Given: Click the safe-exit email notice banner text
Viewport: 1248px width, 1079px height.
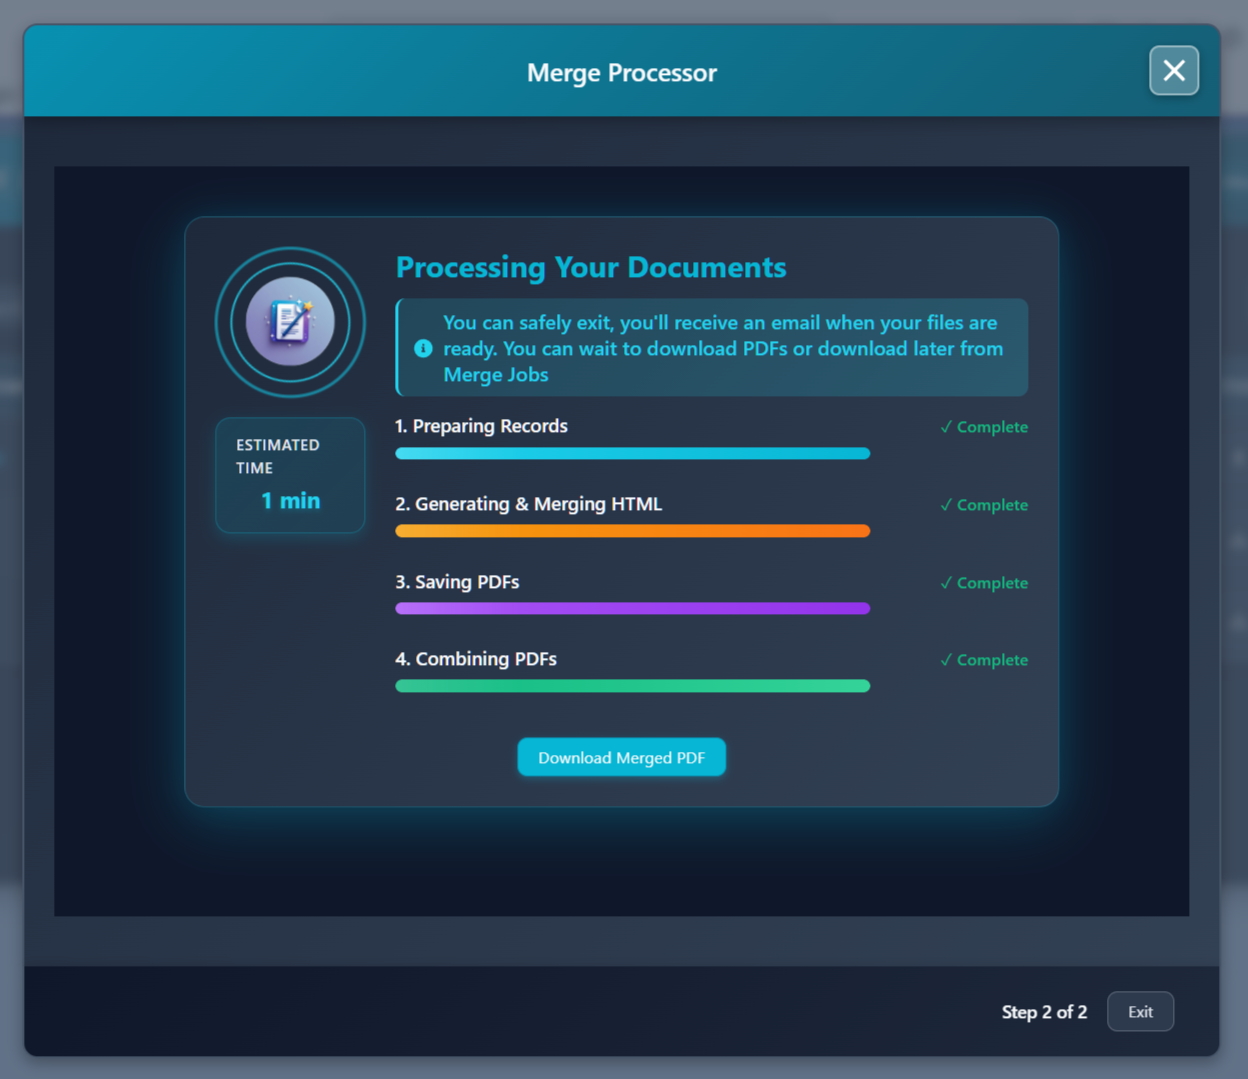Looking at the screenshot, I should click(x=722, y=348).
